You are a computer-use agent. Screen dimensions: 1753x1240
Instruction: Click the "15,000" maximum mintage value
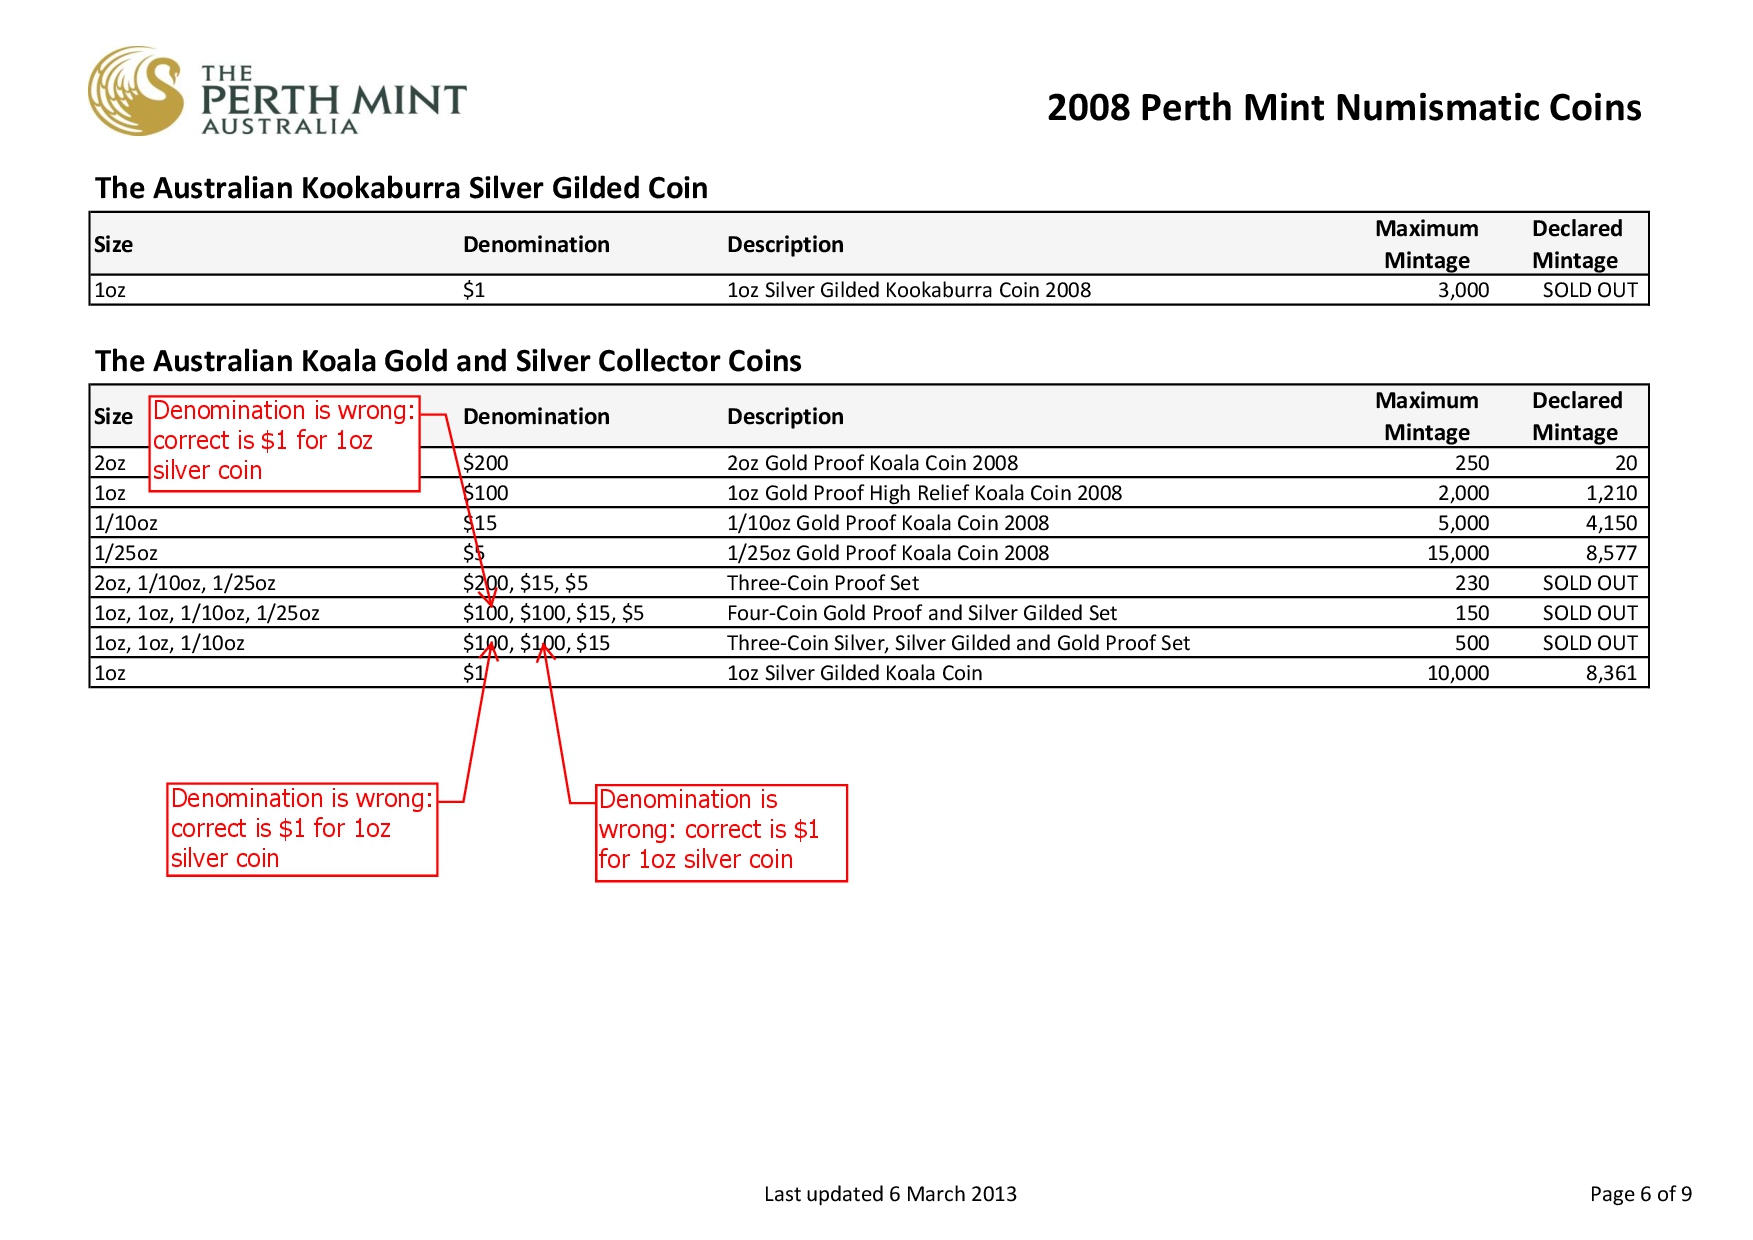pyautogui.click(x=1458, y=553)
